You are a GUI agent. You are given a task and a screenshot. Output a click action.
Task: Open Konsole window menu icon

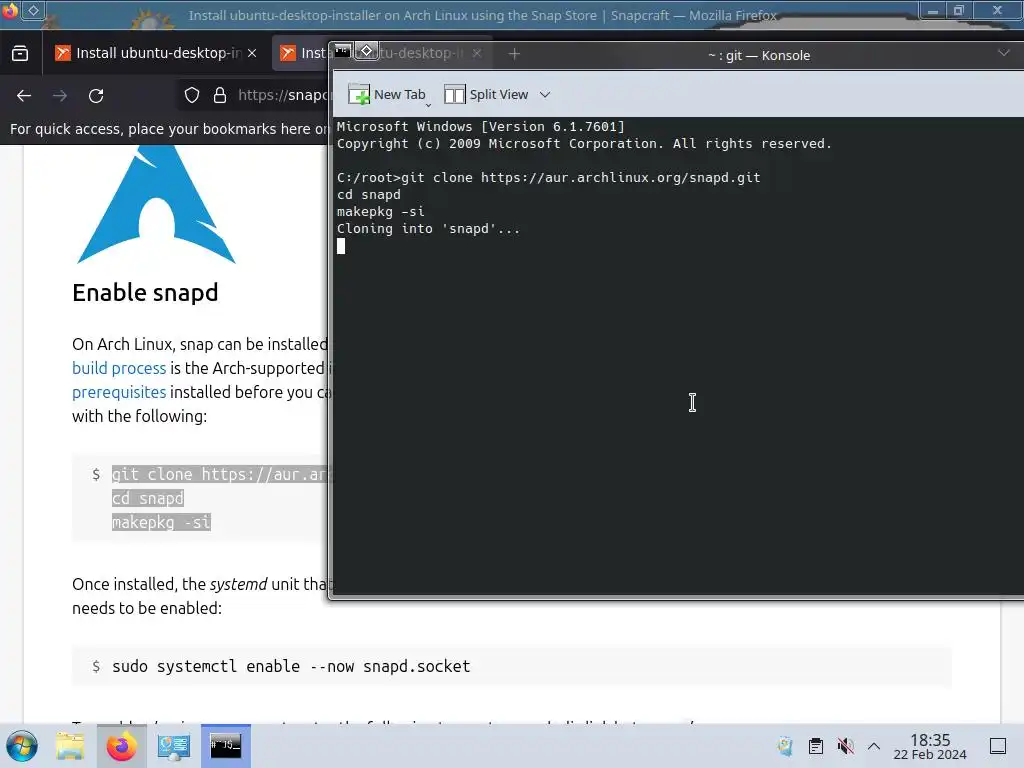[x=342, y=51]
